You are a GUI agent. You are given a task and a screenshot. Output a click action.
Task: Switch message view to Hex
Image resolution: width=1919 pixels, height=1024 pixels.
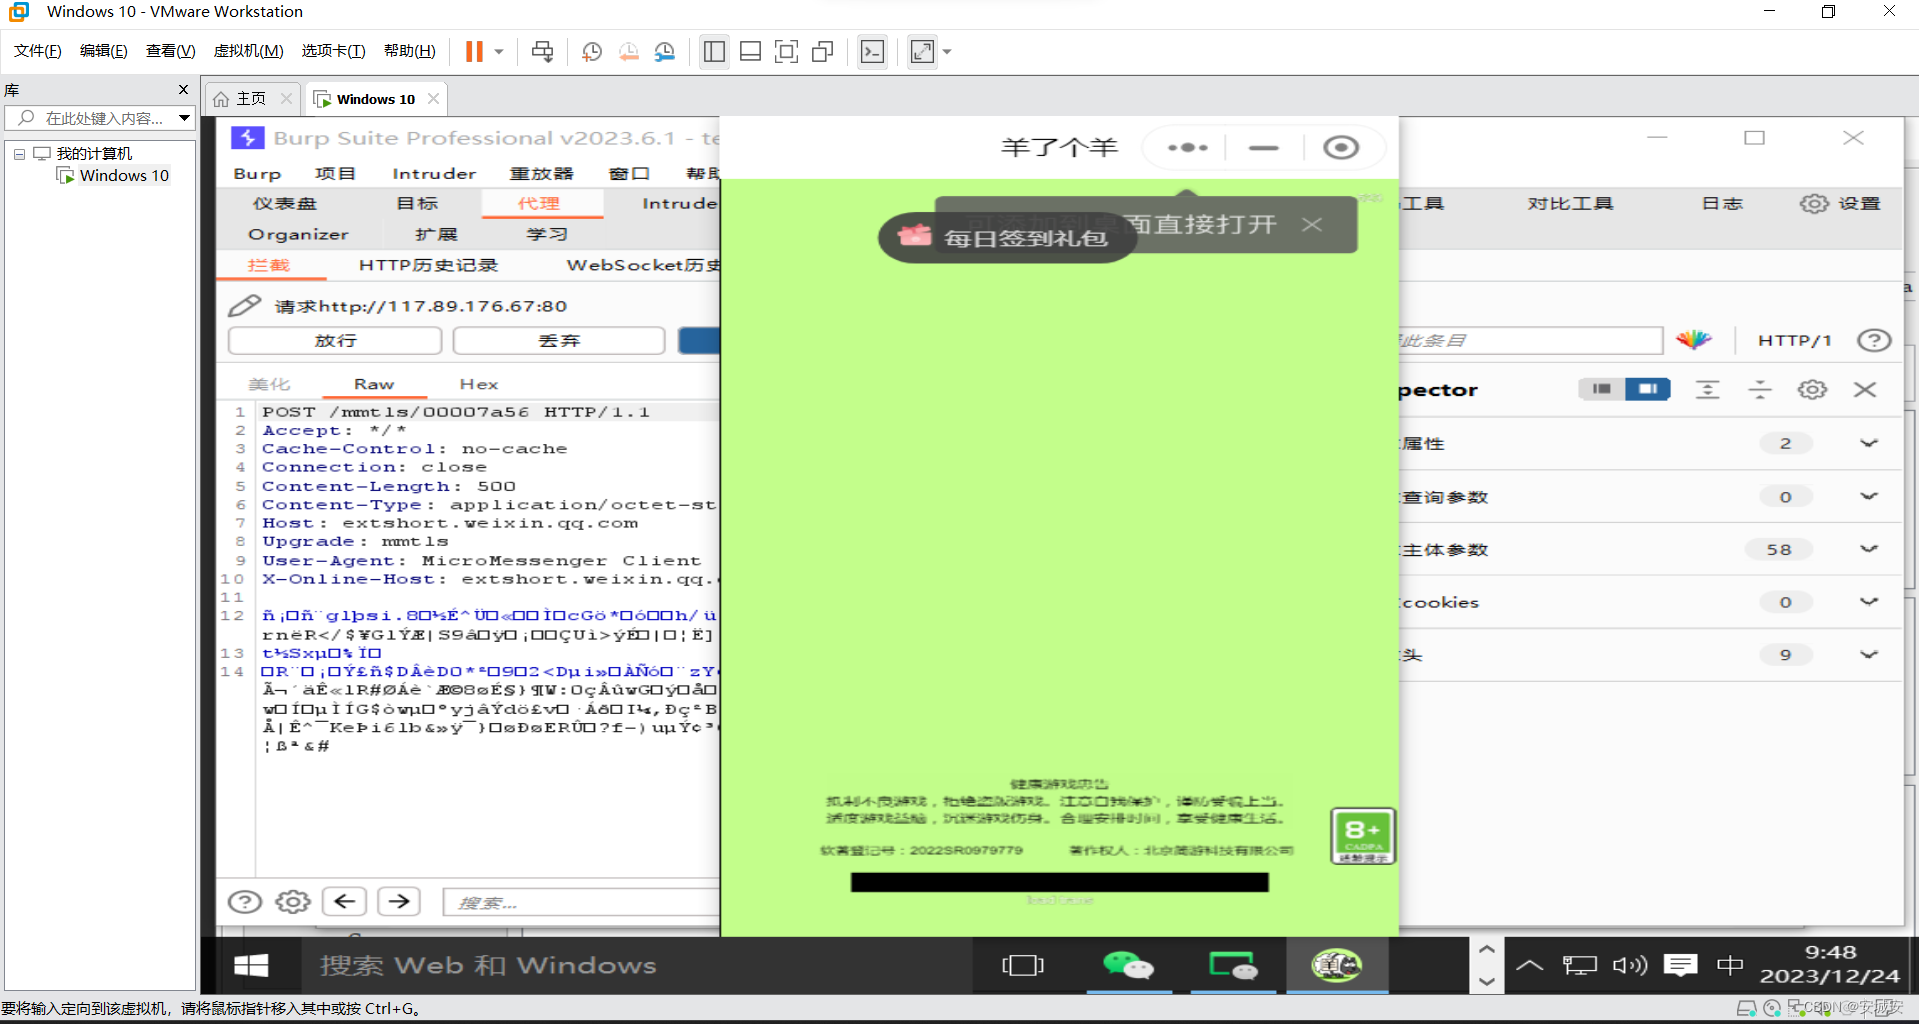[479, 385]
